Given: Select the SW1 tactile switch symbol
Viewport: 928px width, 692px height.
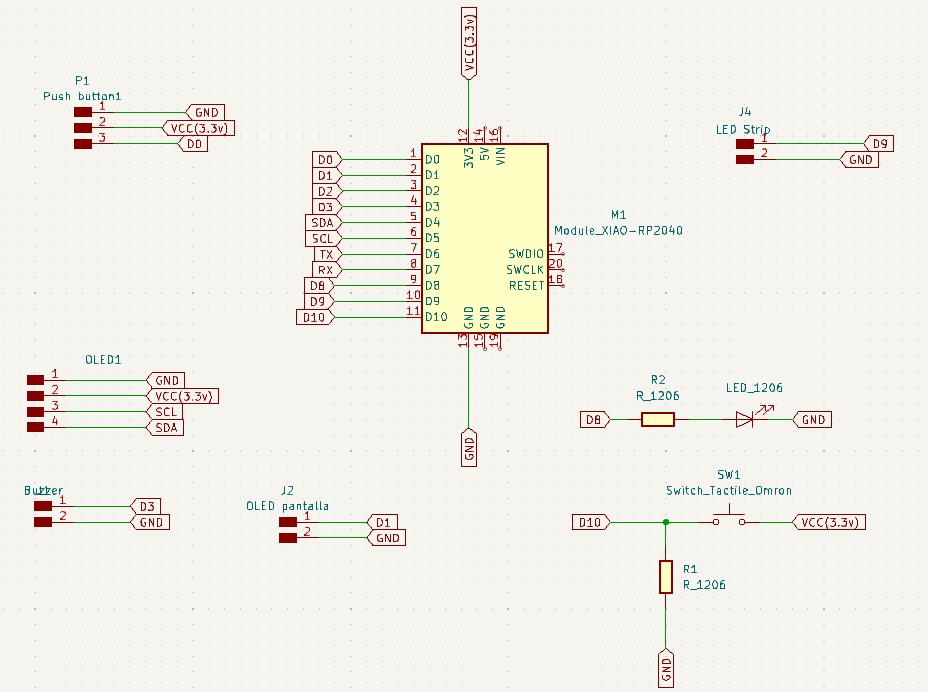Looking at the screenshot, I should pyautogui.click(x=729, y=518).
